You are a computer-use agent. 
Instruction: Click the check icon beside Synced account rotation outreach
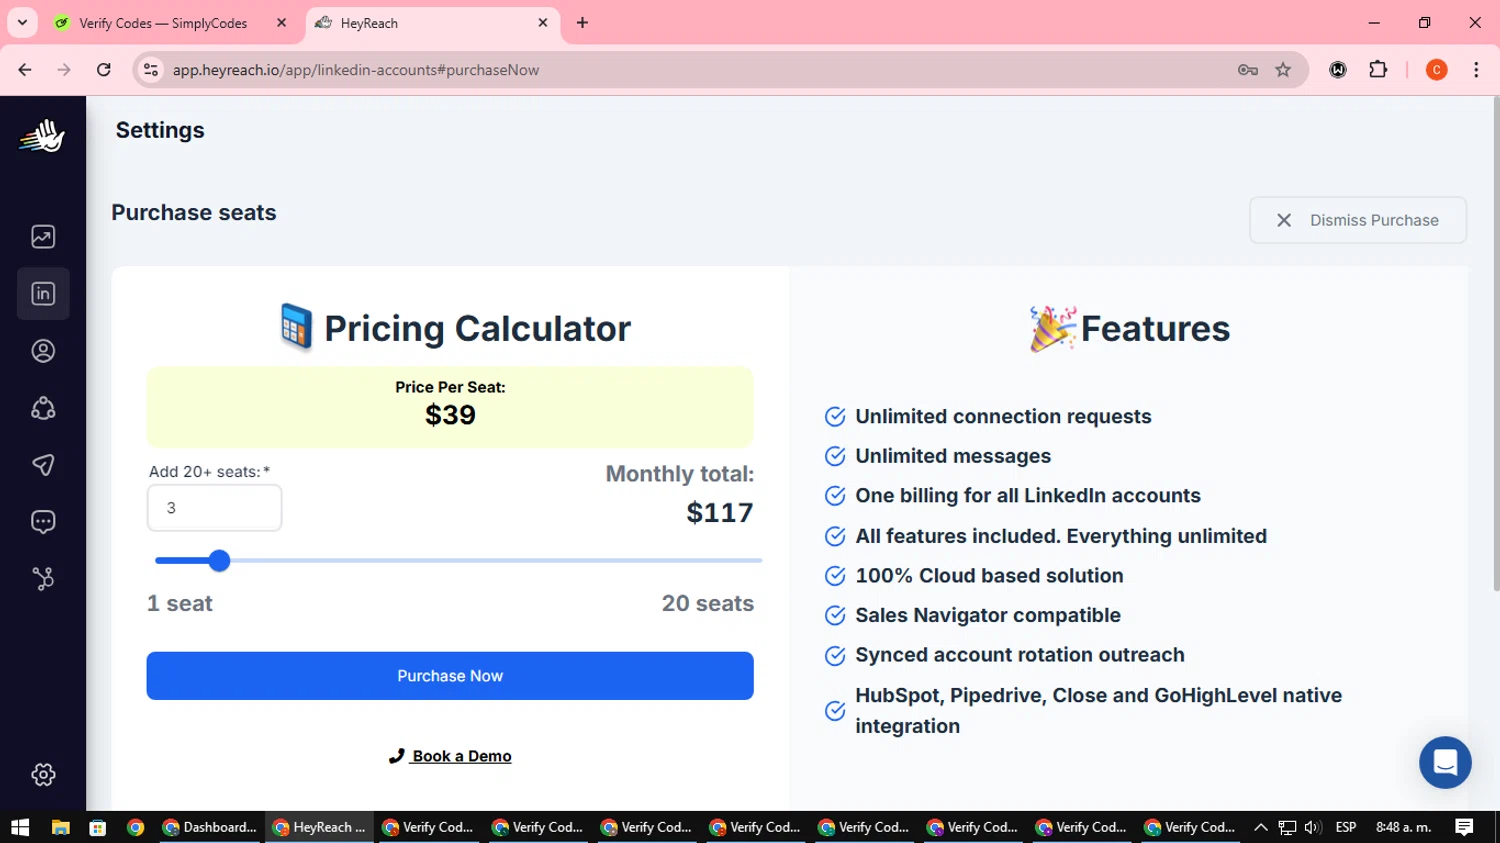click(x=835, y=656)
